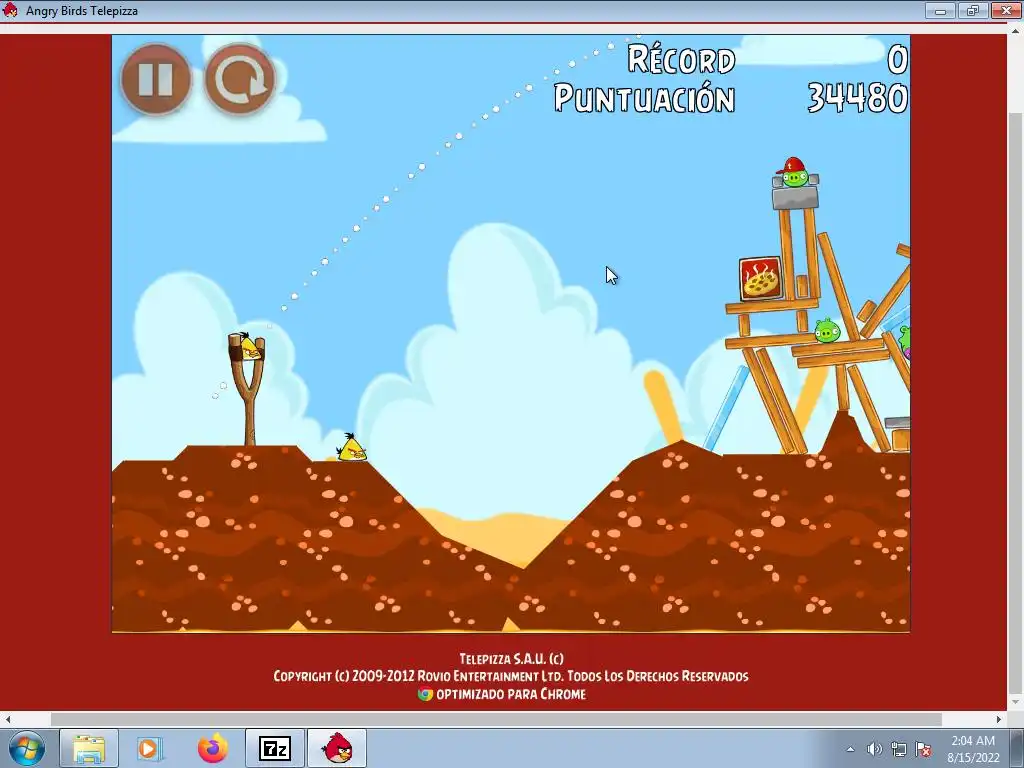Restart the level with the retry button

pos(240,79)
